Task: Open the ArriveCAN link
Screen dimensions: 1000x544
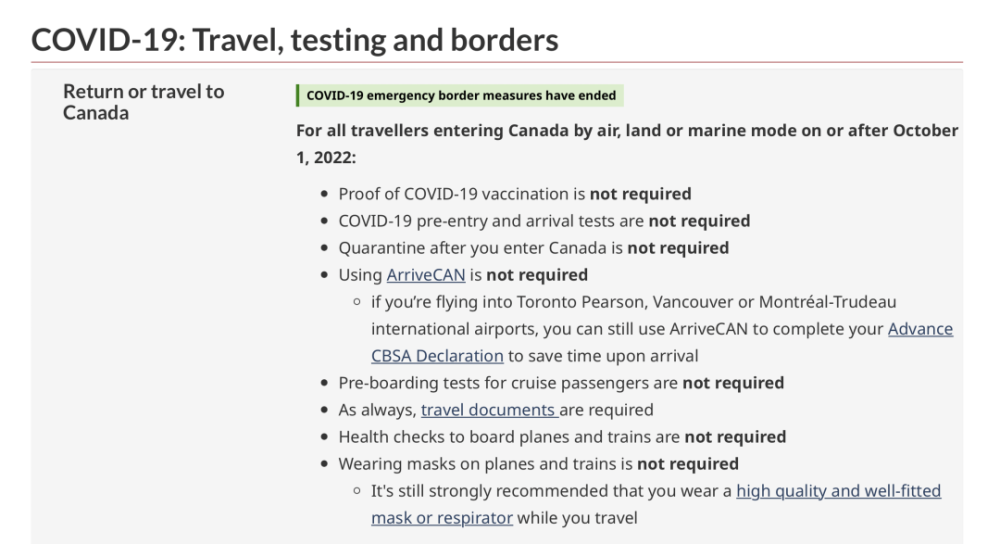Action: click(x=426, y=275)
